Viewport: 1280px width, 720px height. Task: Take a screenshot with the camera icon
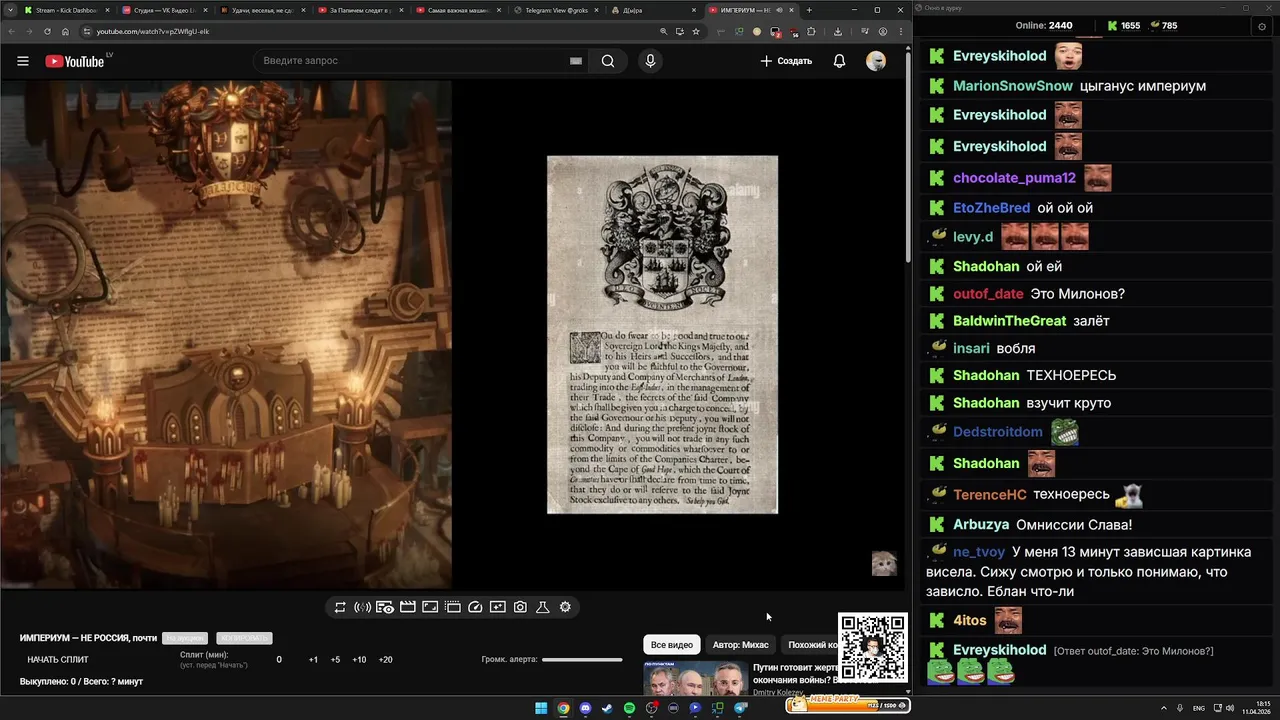click(520, 607)
